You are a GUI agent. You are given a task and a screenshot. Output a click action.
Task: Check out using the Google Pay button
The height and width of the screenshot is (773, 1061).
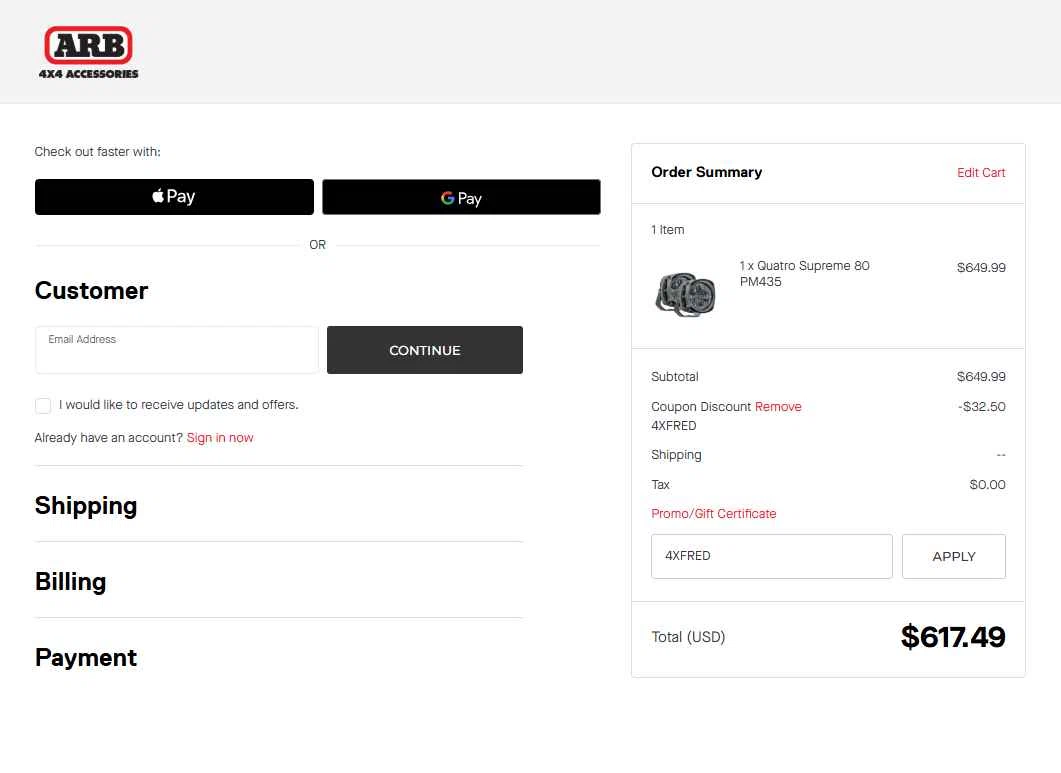tap(461, 197)
